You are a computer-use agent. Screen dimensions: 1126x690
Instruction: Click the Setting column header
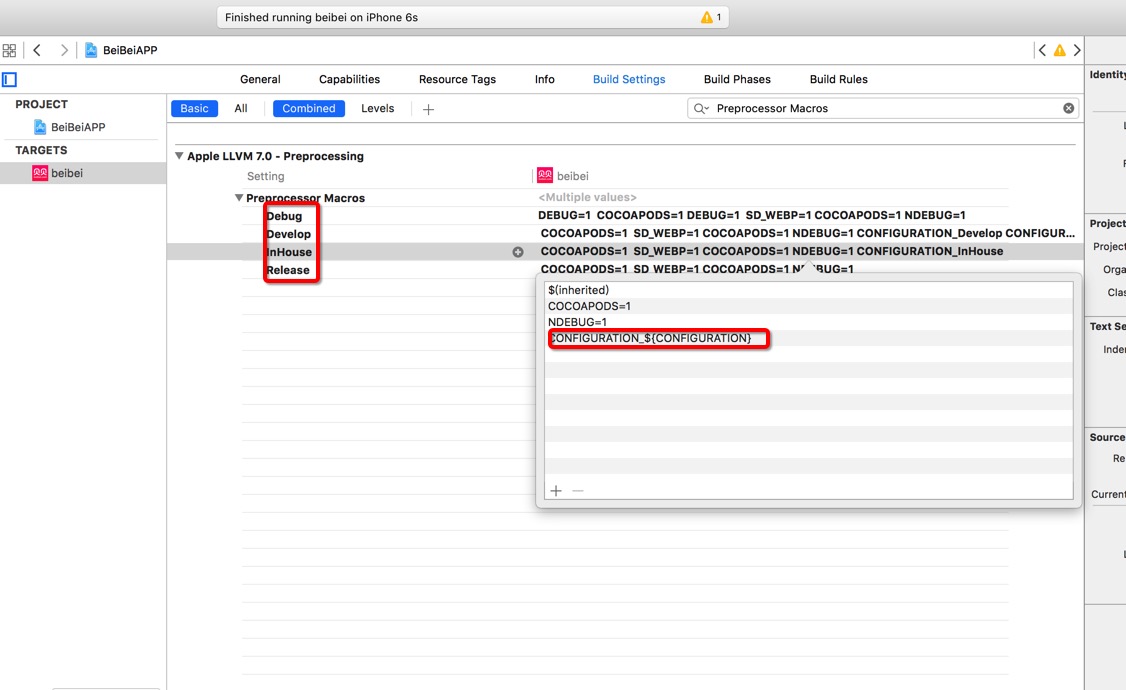point(266,176)
